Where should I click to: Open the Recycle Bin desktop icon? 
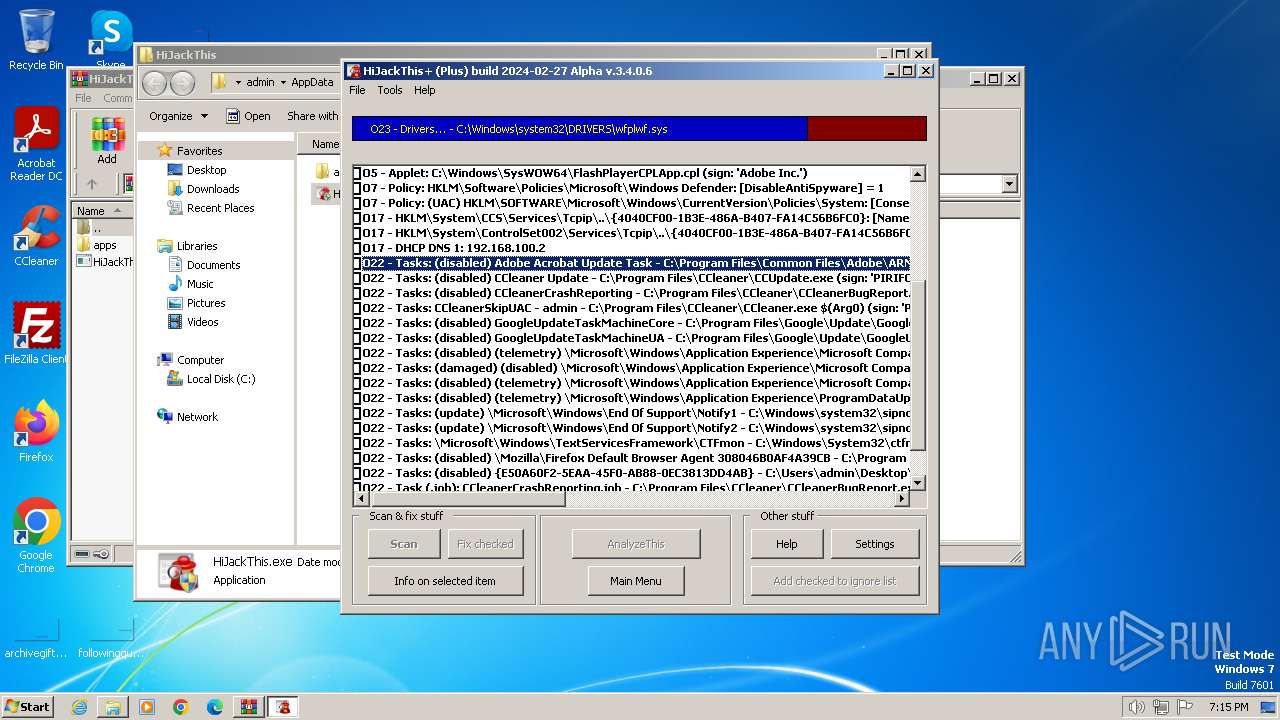pos(36,40)
